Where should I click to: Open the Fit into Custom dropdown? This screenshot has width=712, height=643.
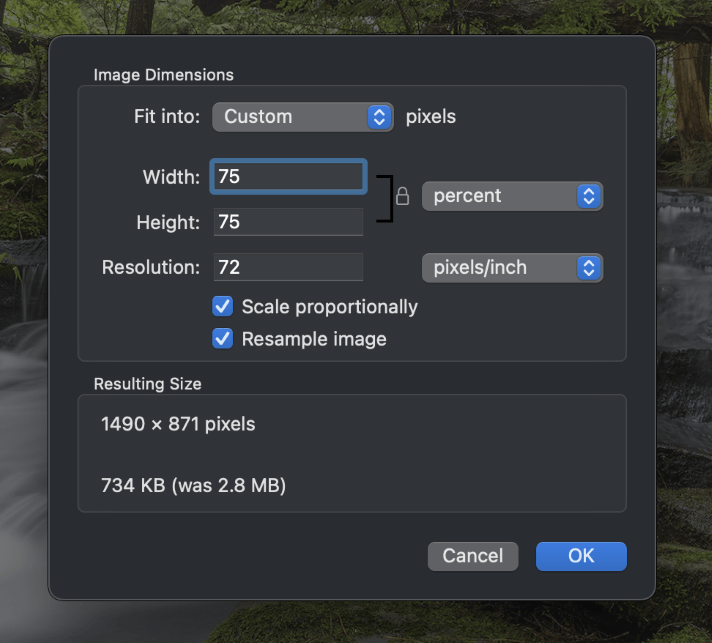pyautogui.click(x=303, y=117)
